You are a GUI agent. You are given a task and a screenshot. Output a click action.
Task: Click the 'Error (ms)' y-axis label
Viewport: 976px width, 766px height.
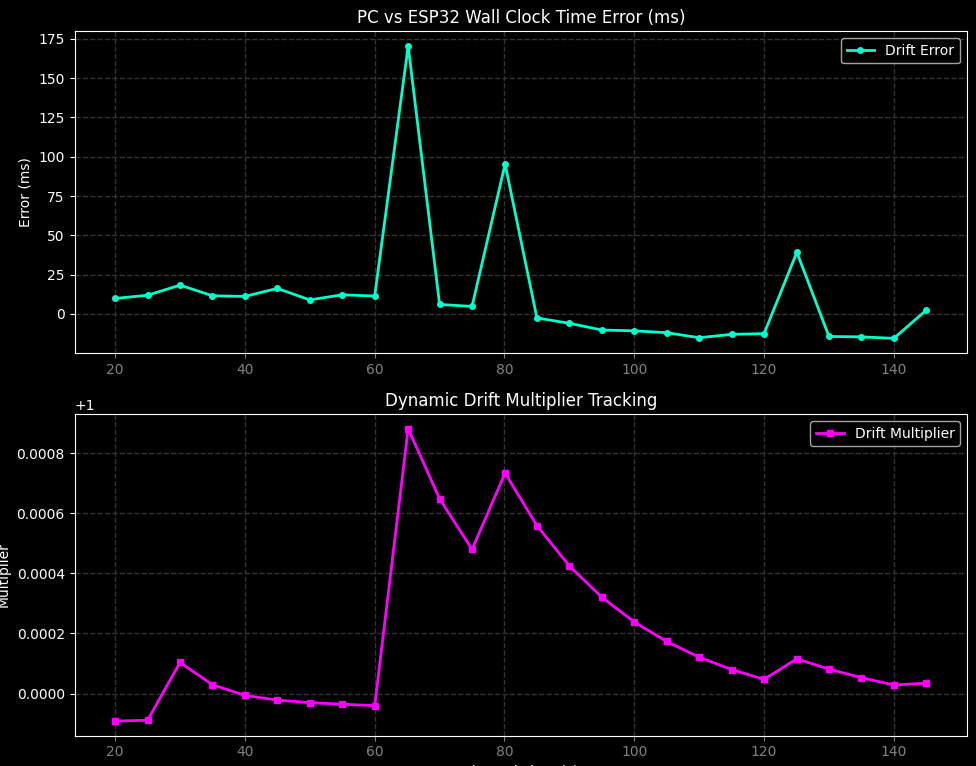(x=25, y=192)
